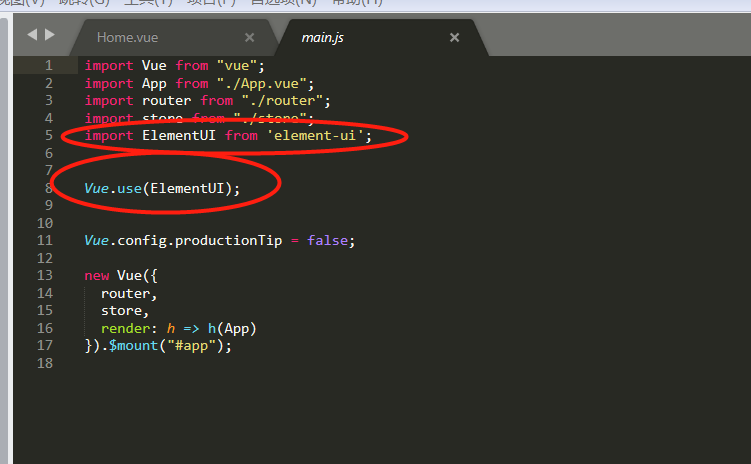Close the Home.vue tab
The width and height of the screenshot is (751, 464).
[x=250, y=37]
